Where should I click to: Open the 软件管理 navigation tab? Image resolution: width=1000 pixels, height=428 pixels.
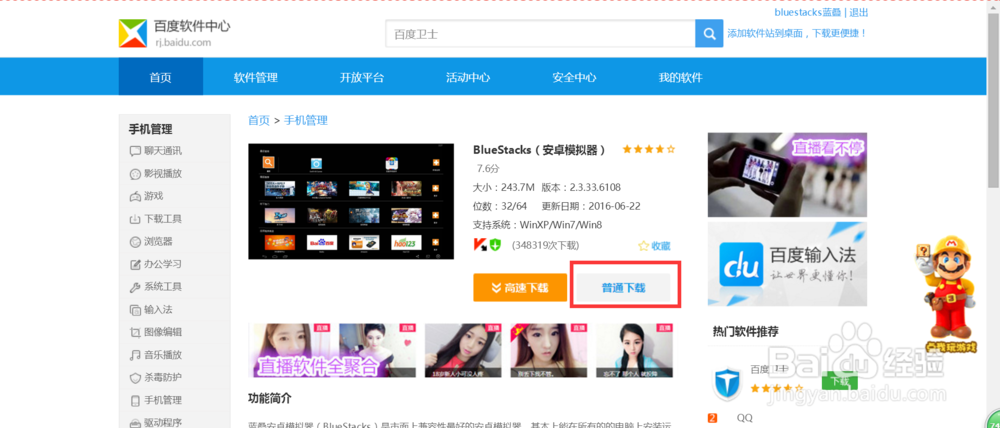[x=256, y=77]
